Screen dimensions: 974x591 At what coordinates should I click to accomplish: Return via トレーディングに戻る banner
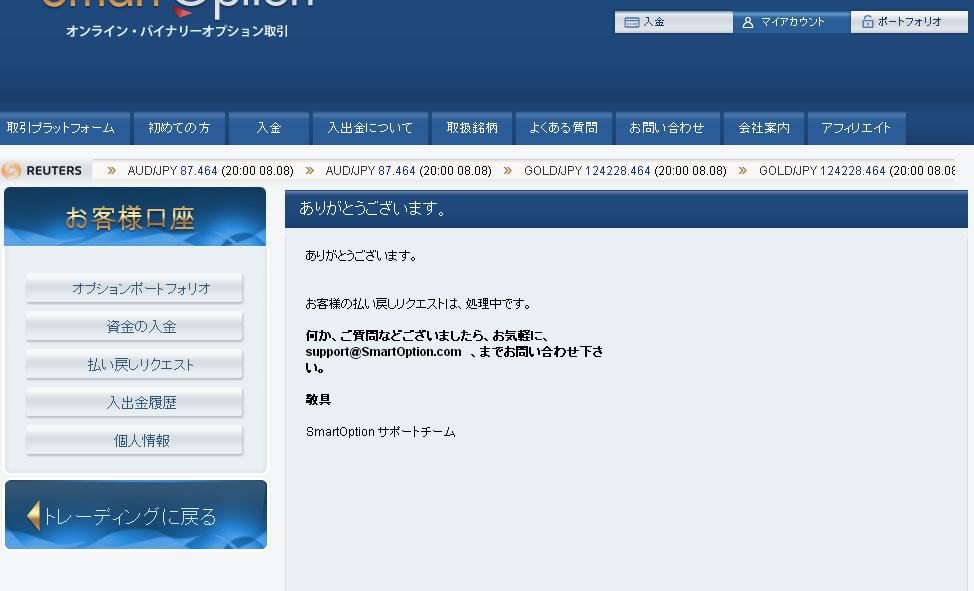(136, 515)
